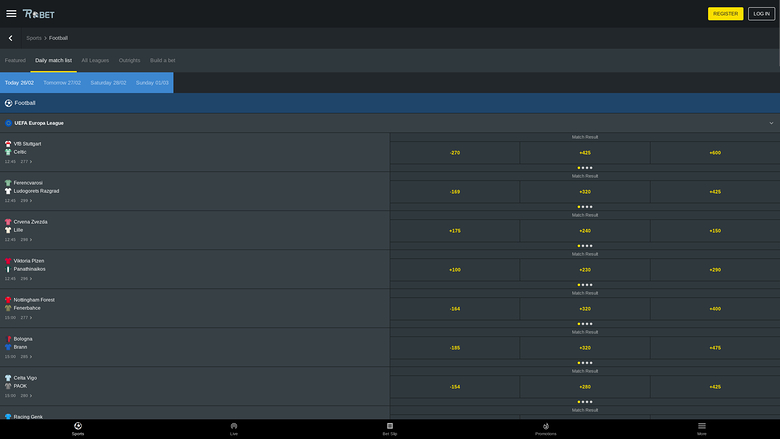The height and width of the screenshot is (439, 780).
Task: Click PAOK jersey icon
Action: [x=8, y=386]
